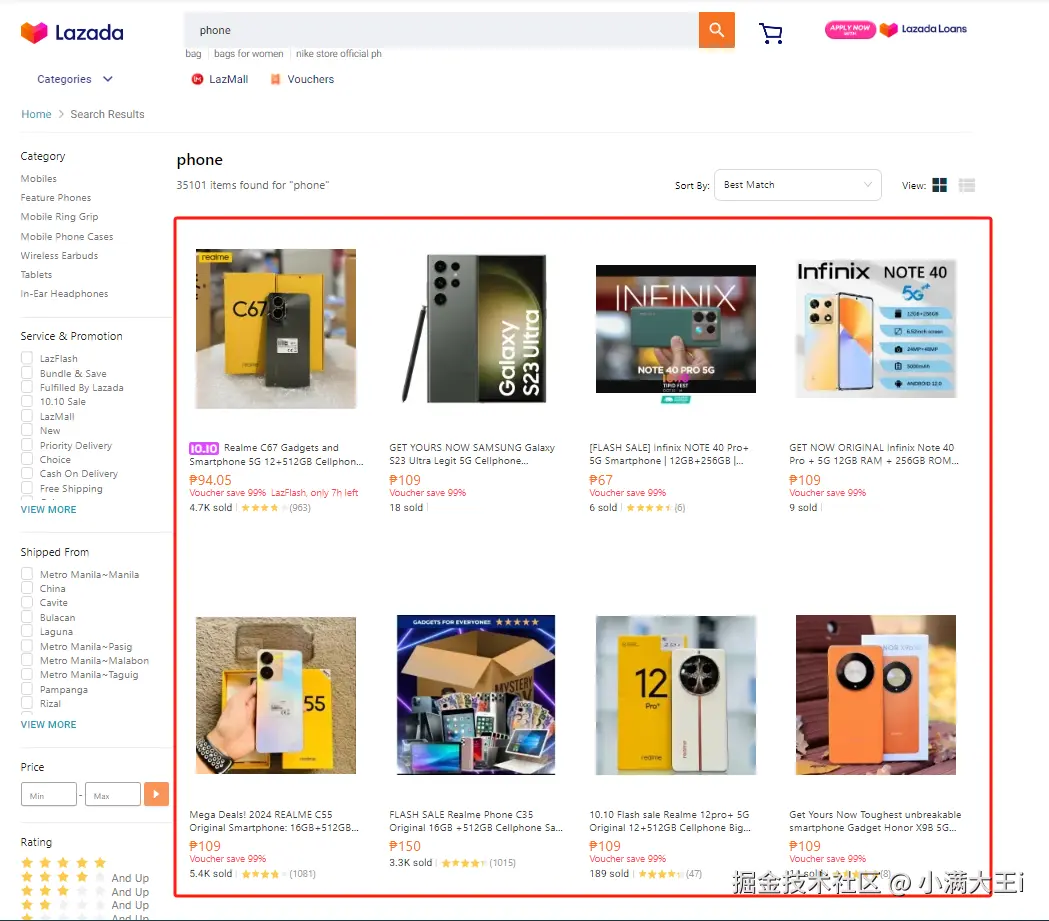This screenshot has height=921, width=1049.
Task: Expand VIEW MORE under Shipped From
Action: [x=48, y=724]
